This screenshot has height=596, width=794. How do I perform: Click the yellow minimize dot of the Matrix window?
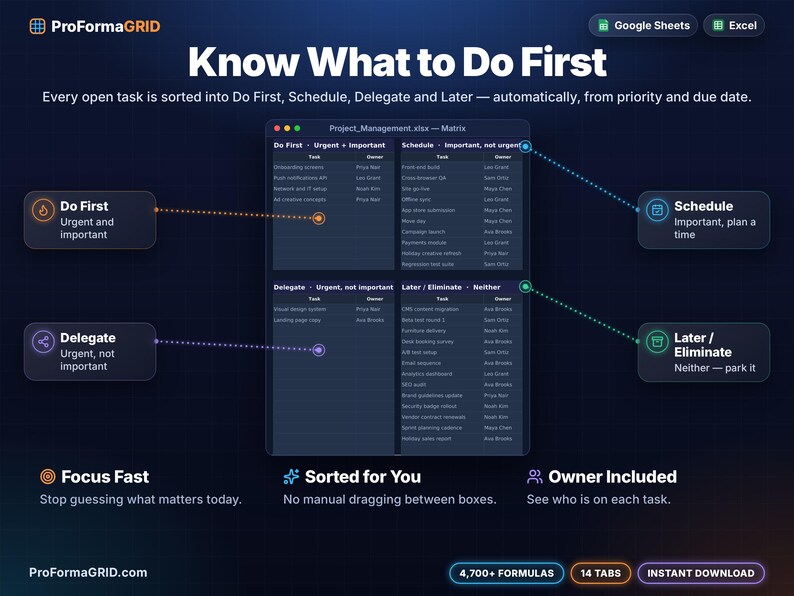coord(287,128)
